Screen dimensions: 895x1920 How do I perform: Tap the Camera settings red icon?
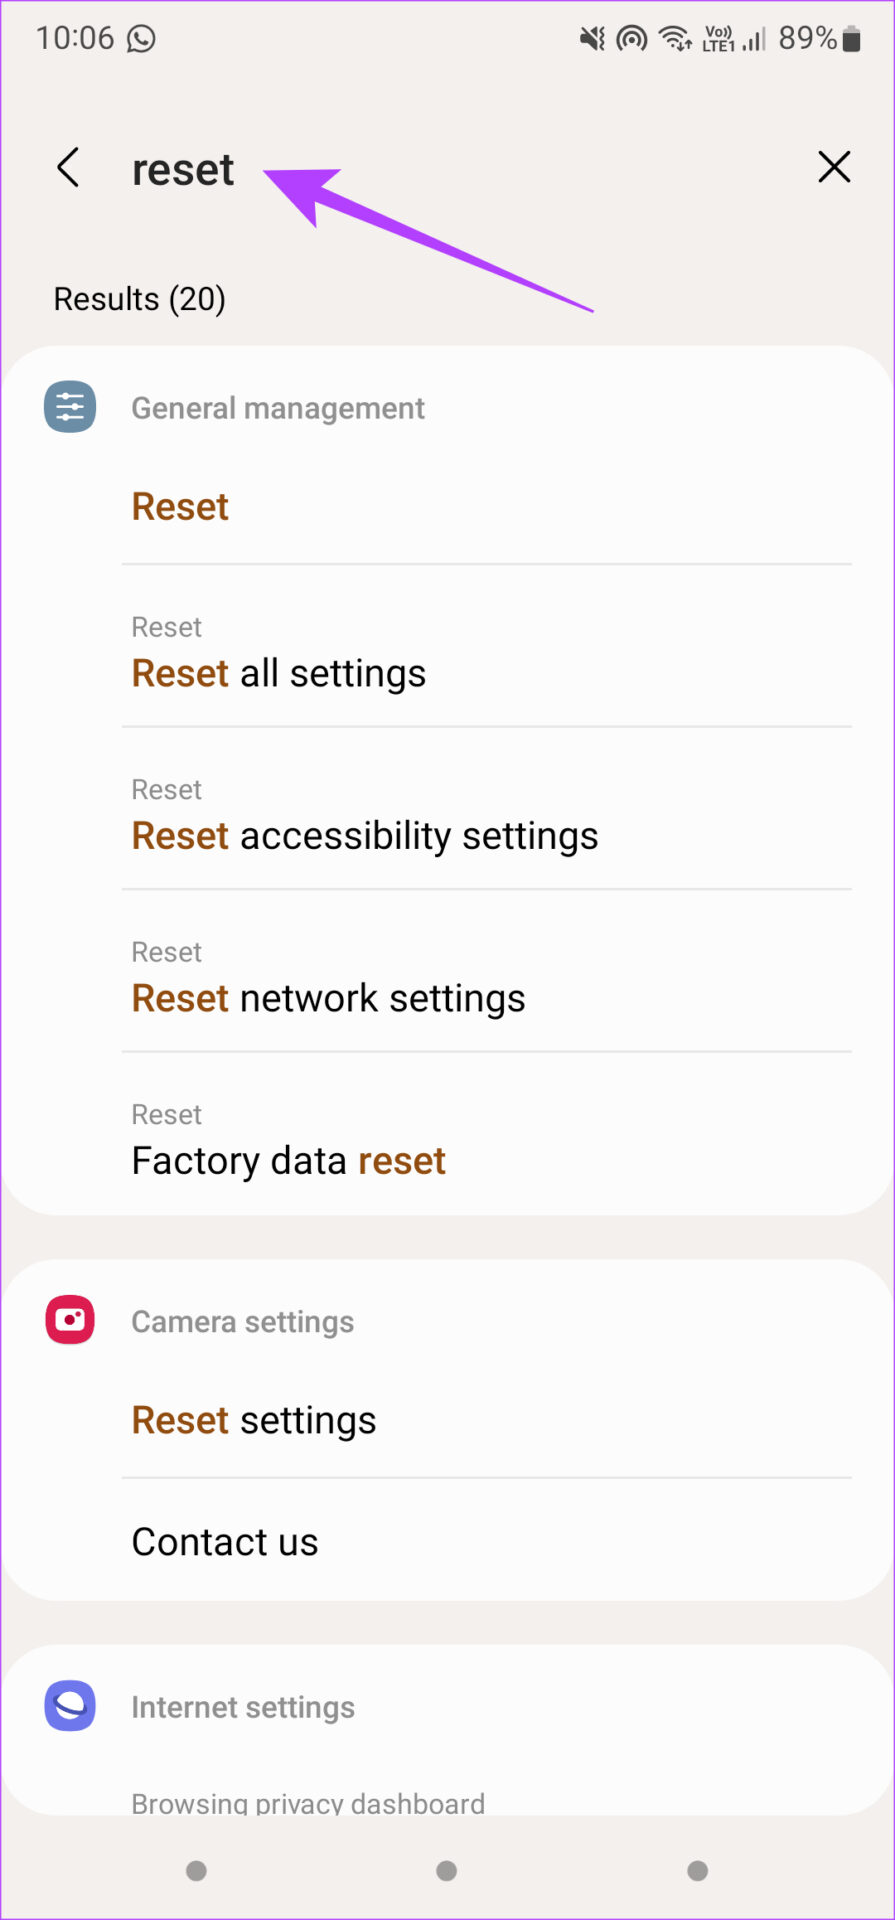(x=70, y=1320)
